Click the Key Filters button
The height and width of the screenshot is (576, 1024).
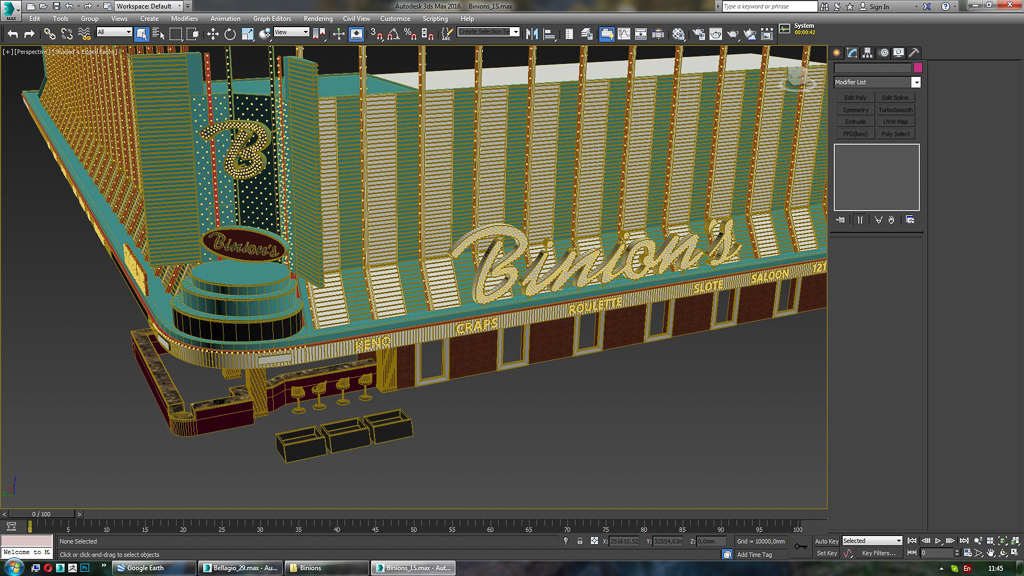(x=878, y=553)
